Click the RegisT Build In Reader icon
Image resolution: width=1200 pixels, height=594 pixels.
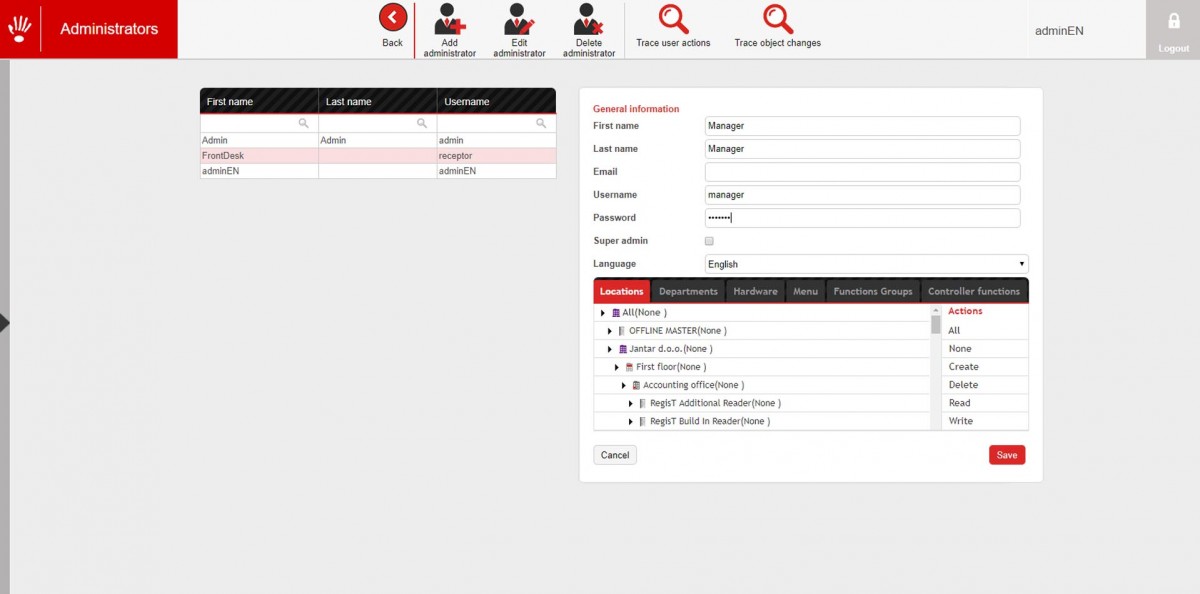643,421
